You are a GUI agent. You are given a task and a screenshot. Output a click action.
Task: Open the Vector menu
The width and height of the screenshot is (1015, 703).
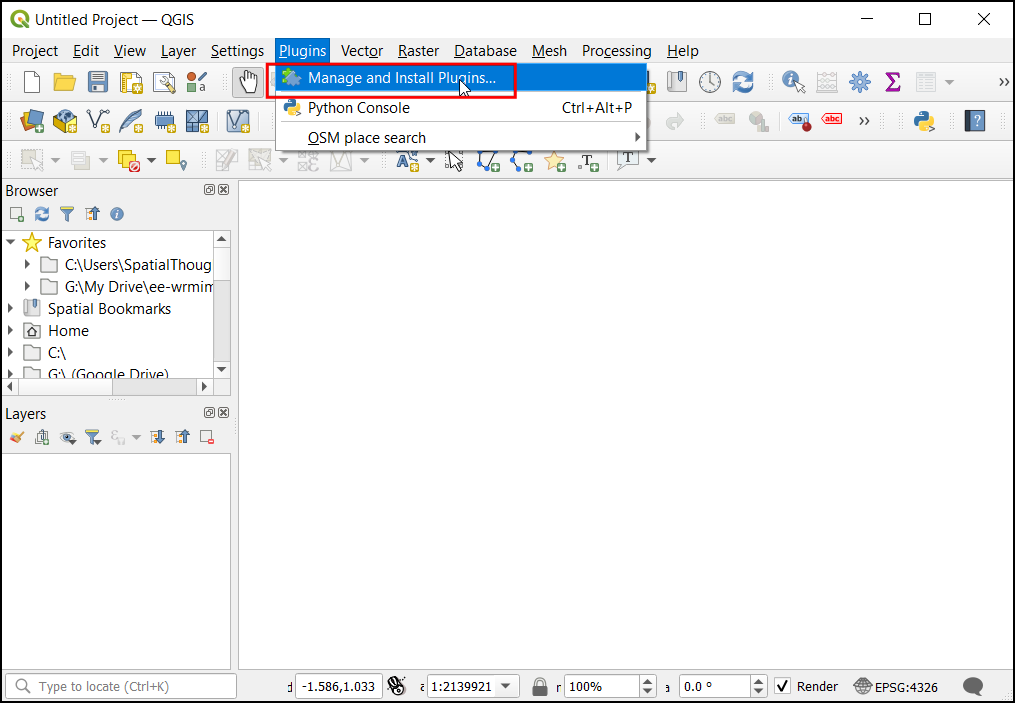tap(362, 50)
